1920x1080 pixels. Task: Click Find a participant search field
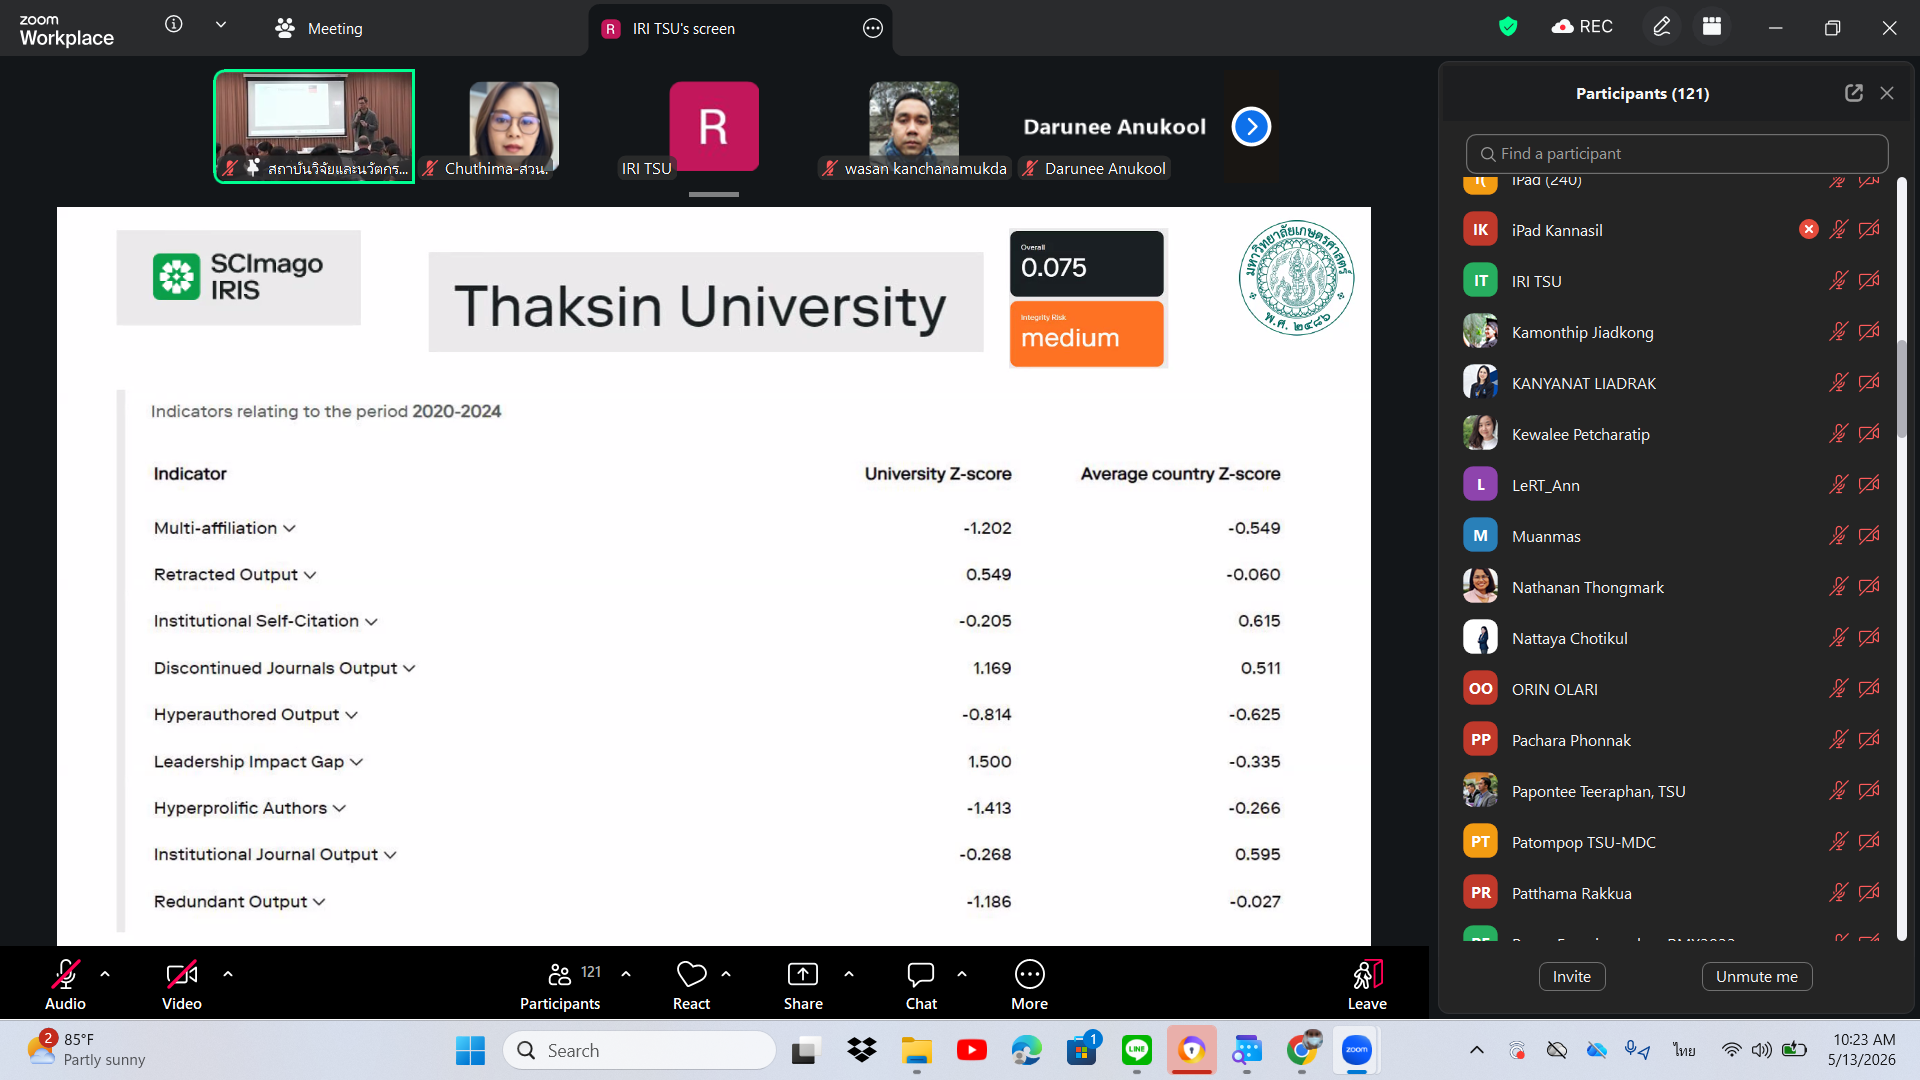click(x=1677, y=154)
